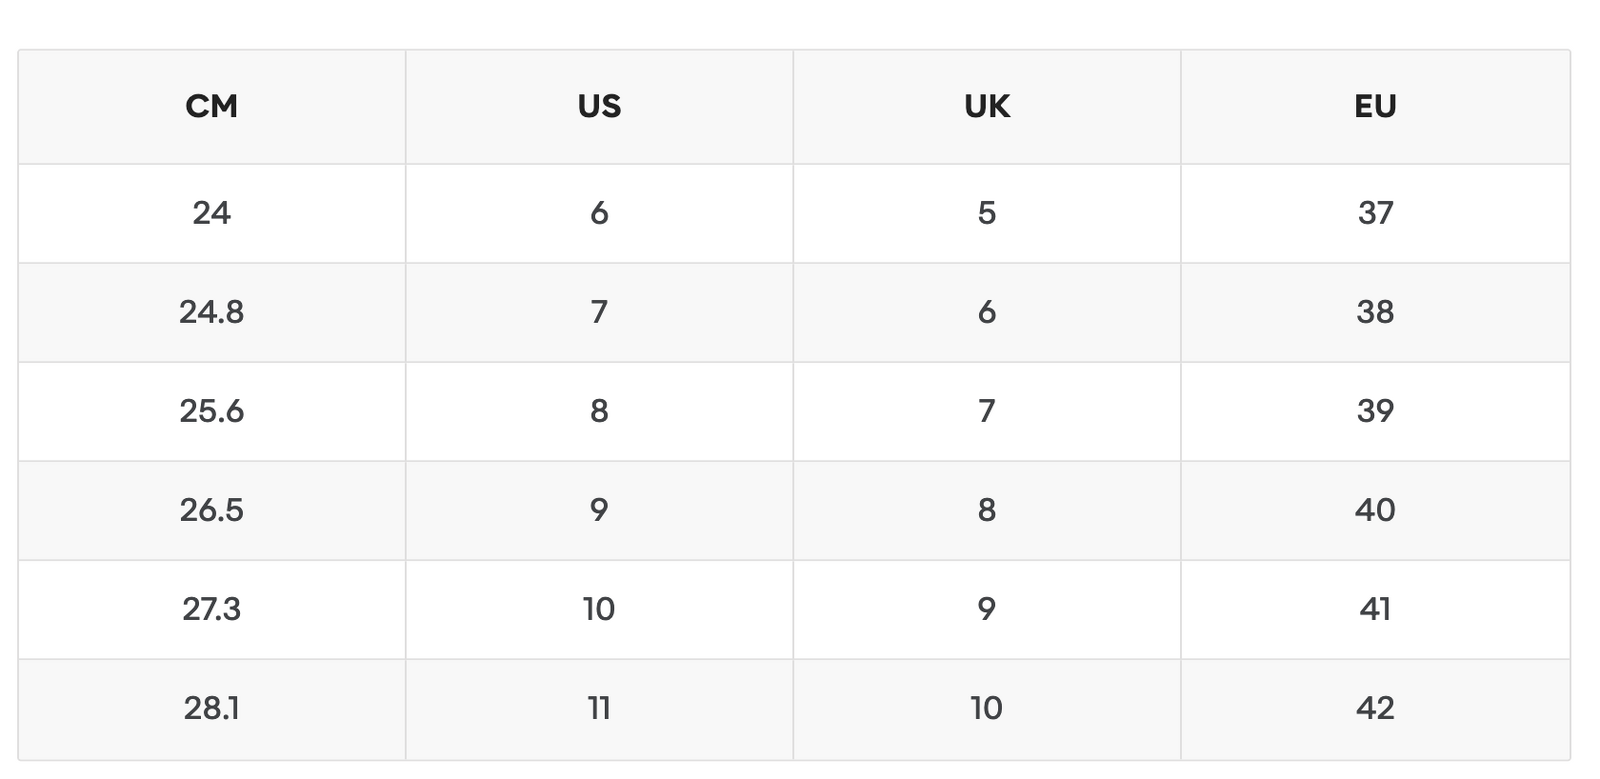Select the 28.1 cm size cell
This screenshot has width=1600, height=779.
212,709
